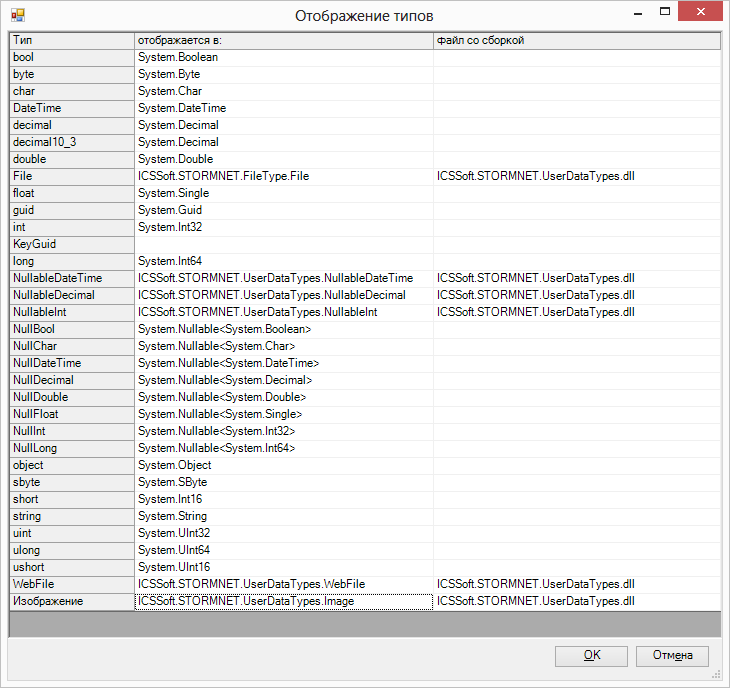This screenshot has height=688, width=730.
Task: Select the 'double' type cell
Action: (72, 159)
